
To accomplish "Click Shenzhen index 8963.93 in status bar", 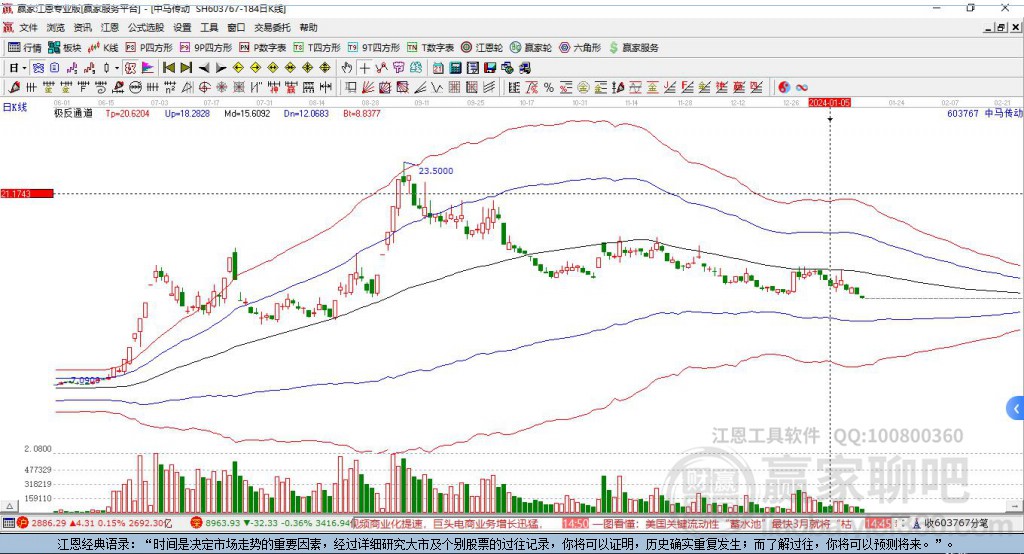I will click(223, 523).
